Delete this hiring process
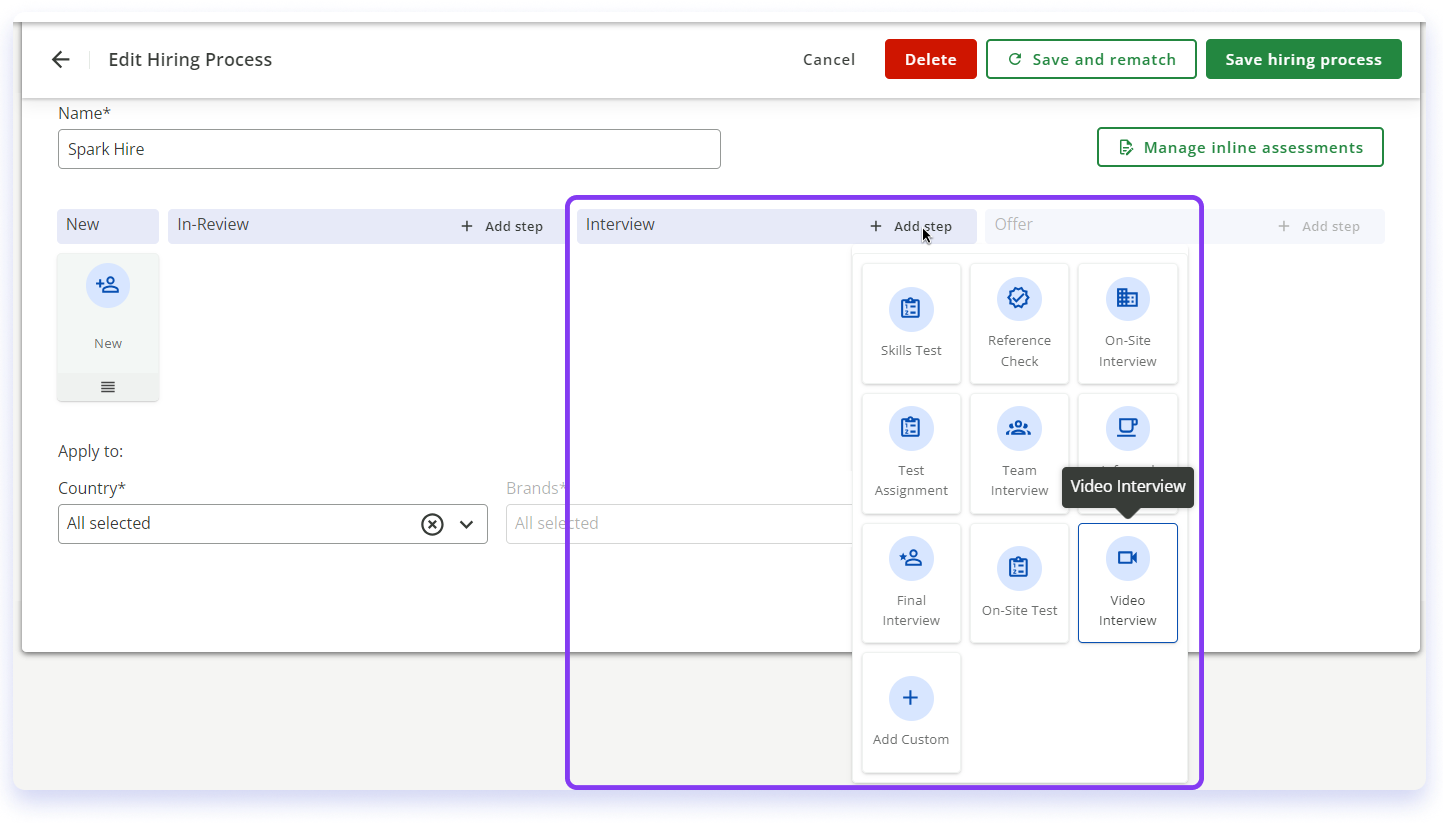This screenshot has width=1443, height=823. [x=931, y=60]
